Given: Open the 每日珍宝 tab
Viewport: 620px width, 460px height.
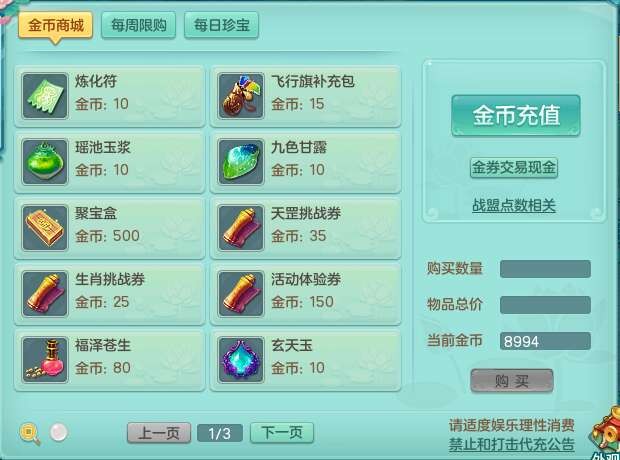Looking at the screenshot, I should pos(221,25).
